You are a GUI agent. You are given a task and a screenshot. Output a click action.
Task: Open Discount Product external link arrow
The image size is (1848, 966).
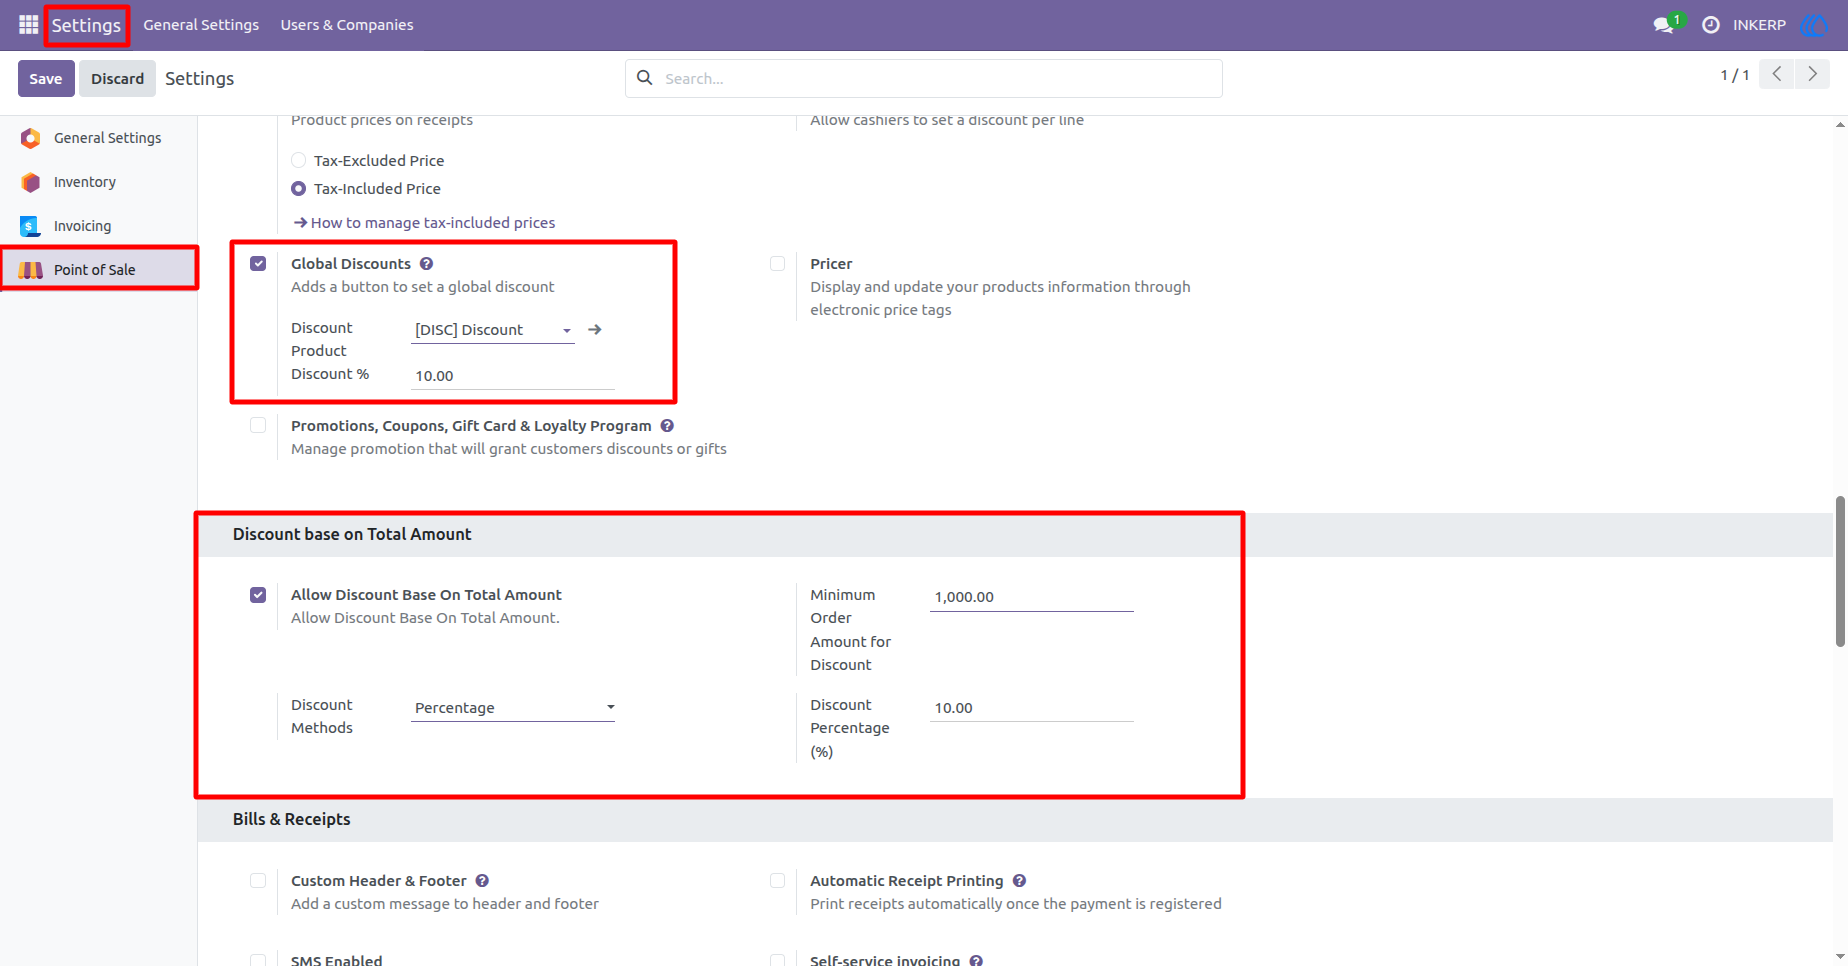[595, 329]
